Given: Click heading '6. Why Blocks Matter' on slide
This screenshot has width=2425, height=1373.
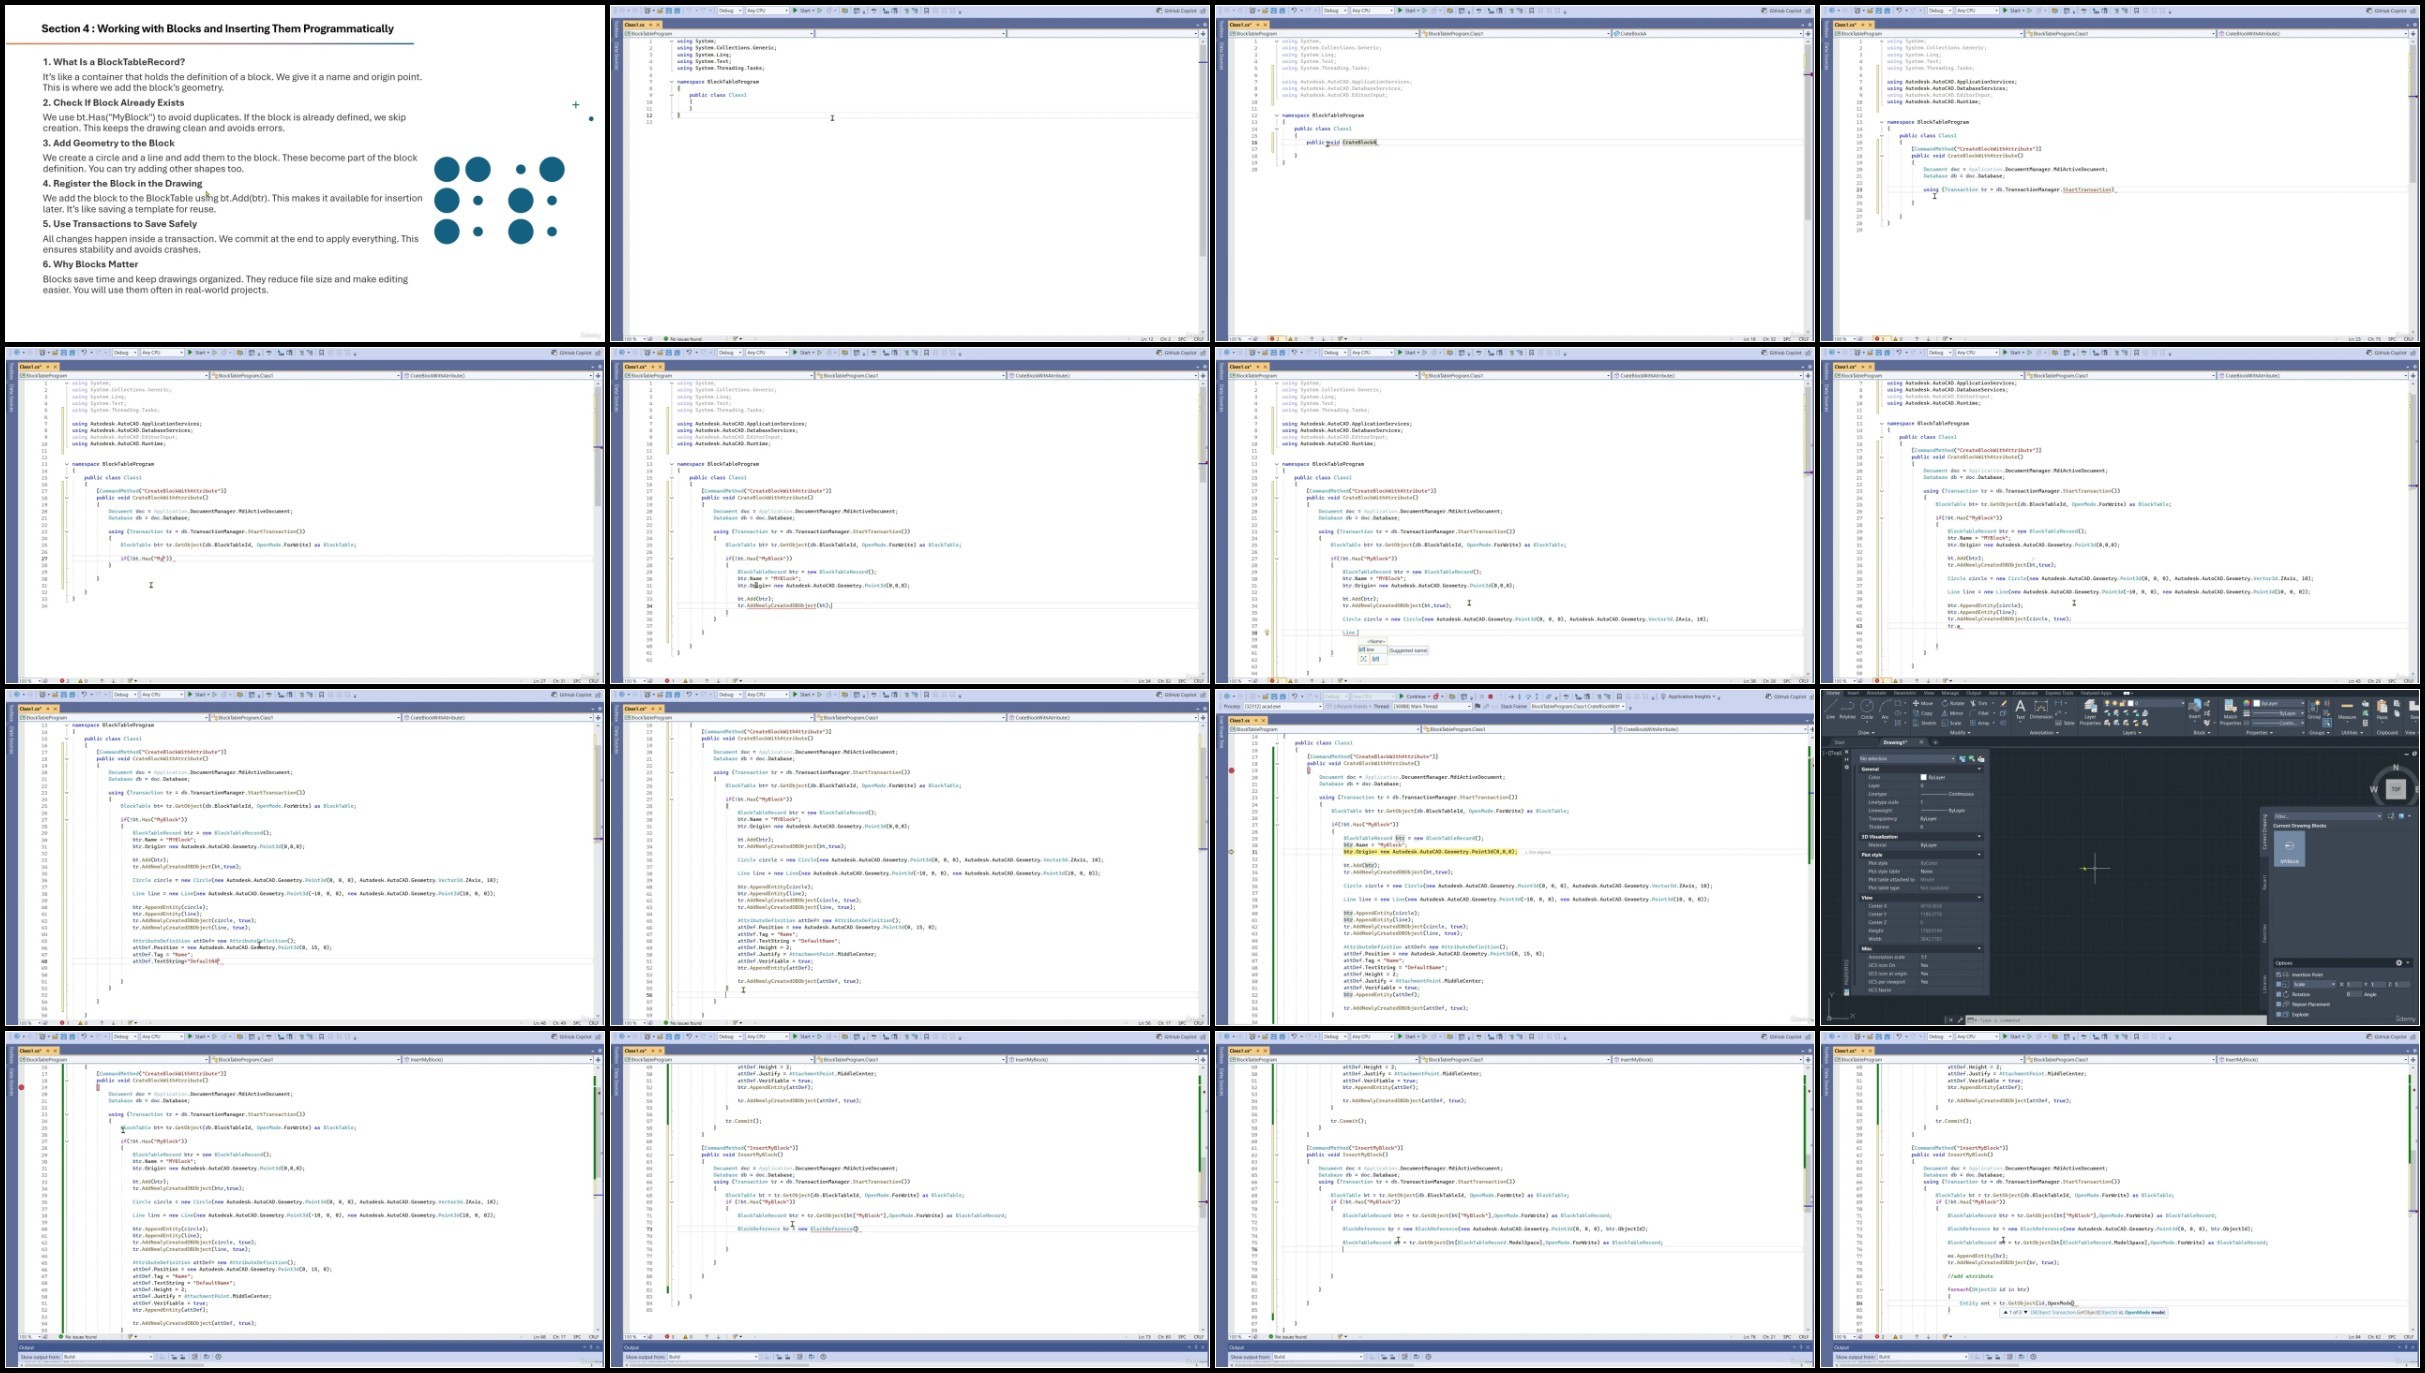Looking at the screenshot, I should 91,265.
